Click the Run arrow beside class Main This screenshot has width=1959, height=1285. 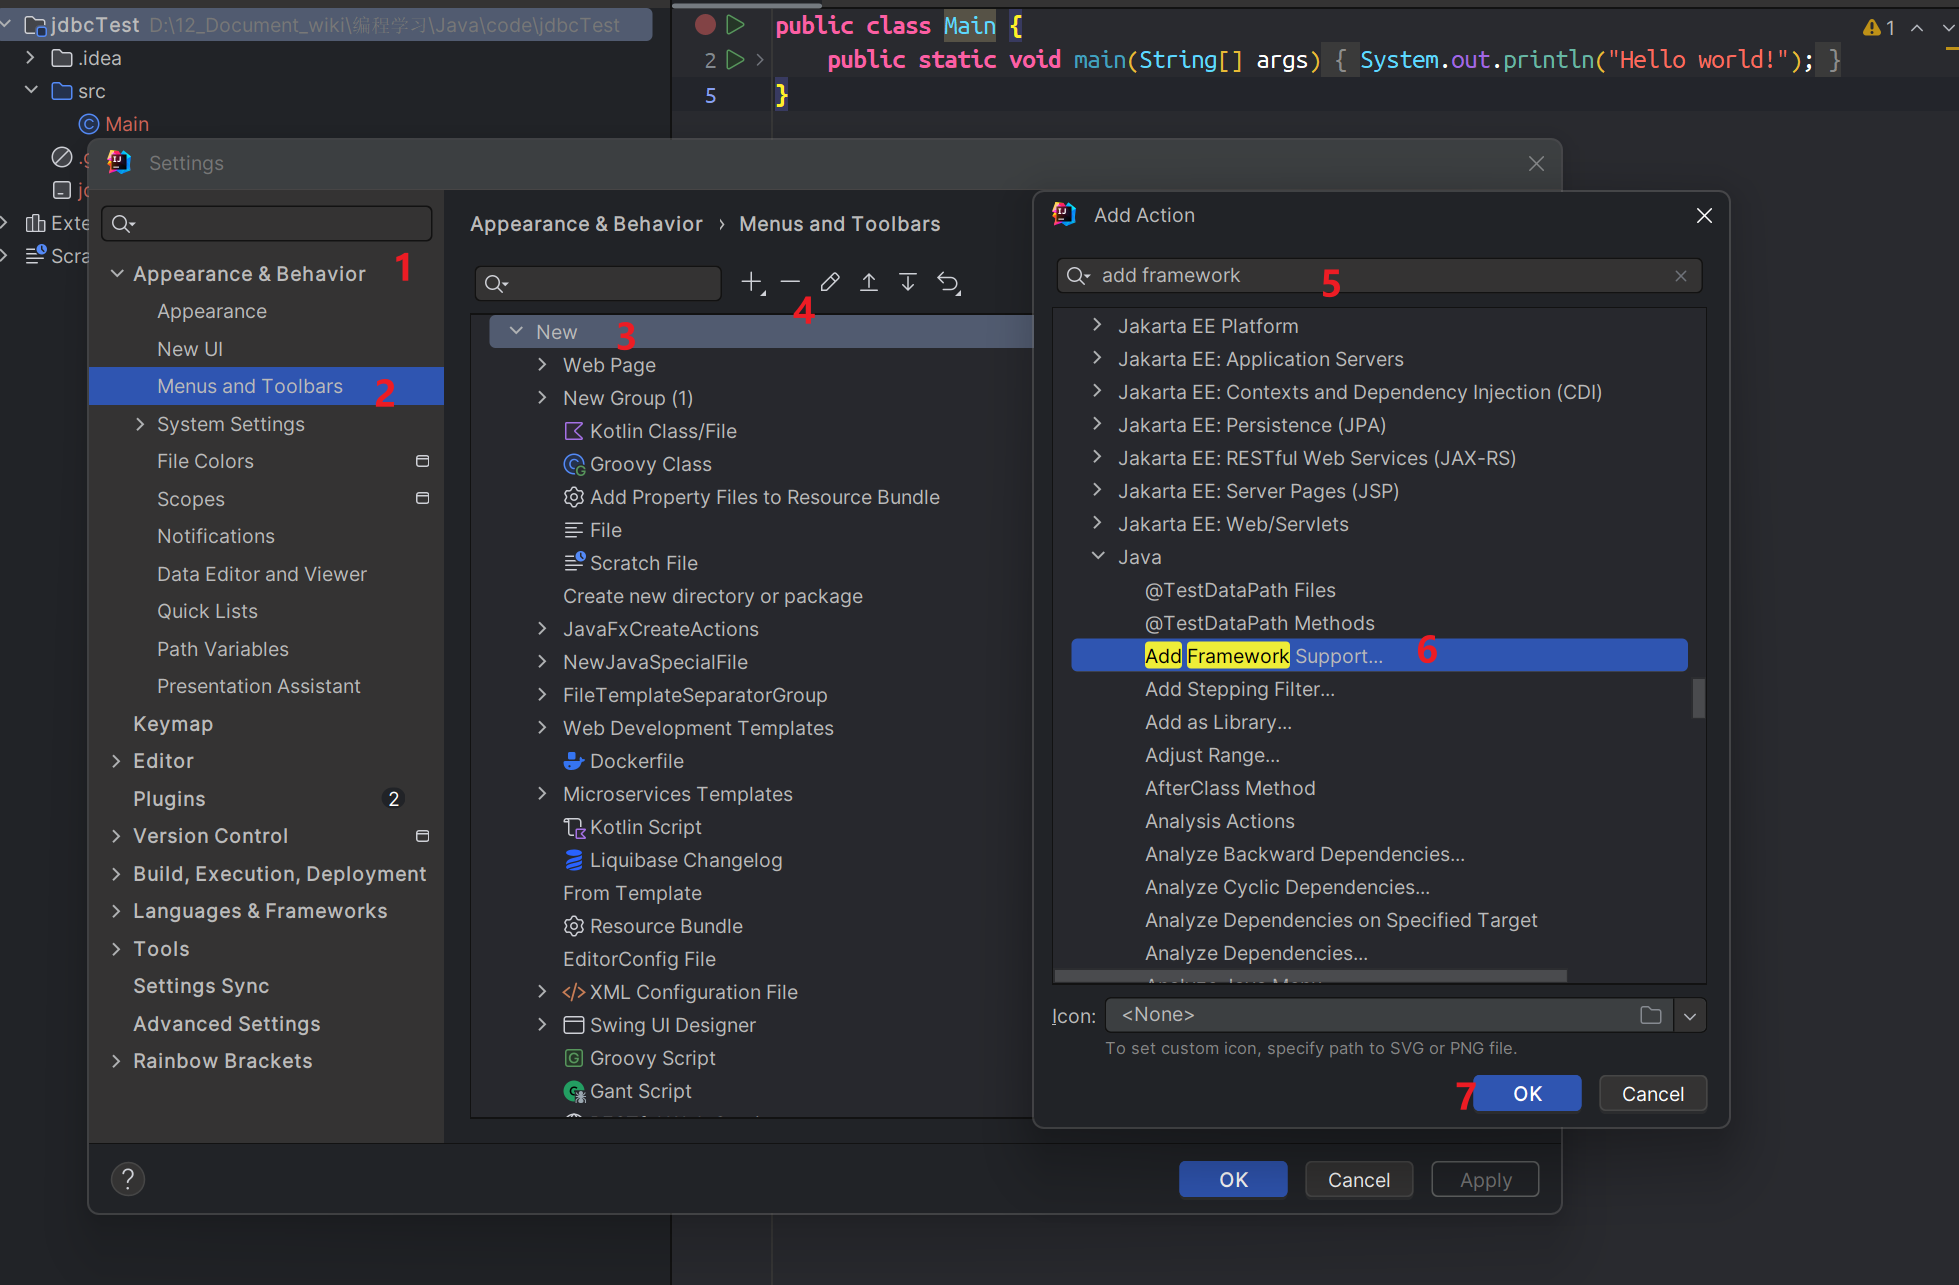point(735,24)
